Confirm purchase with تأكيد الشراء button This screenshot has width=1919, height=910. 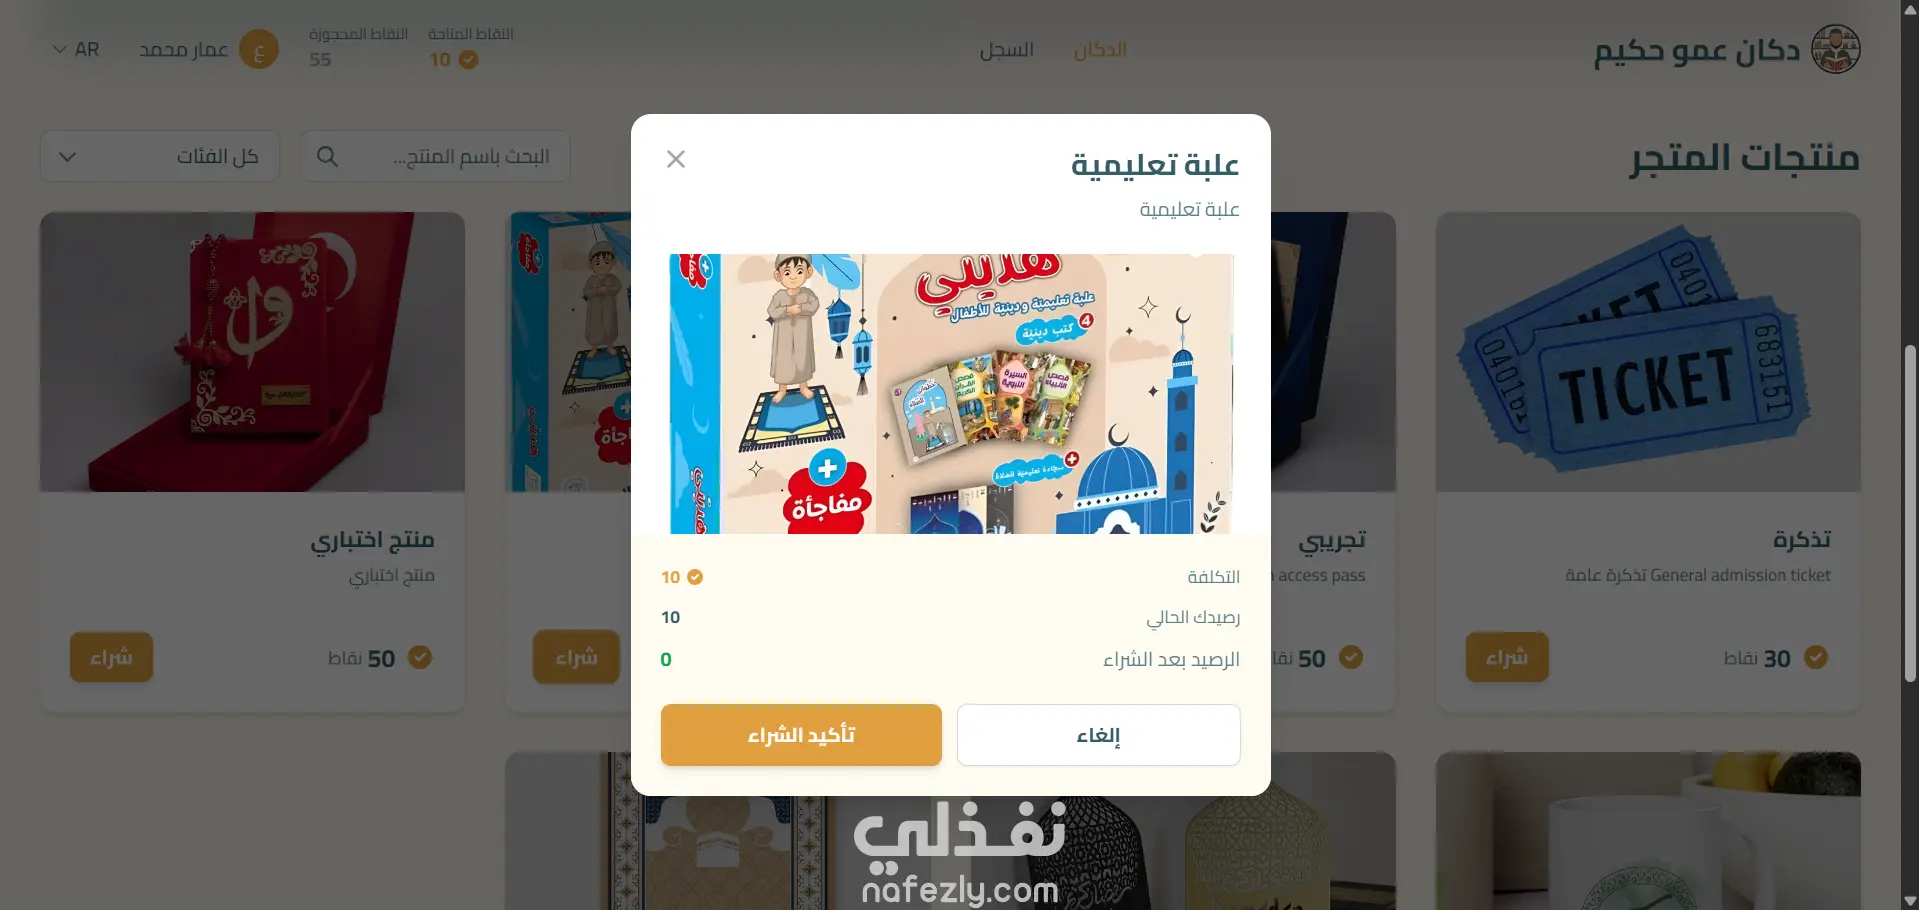801,735
